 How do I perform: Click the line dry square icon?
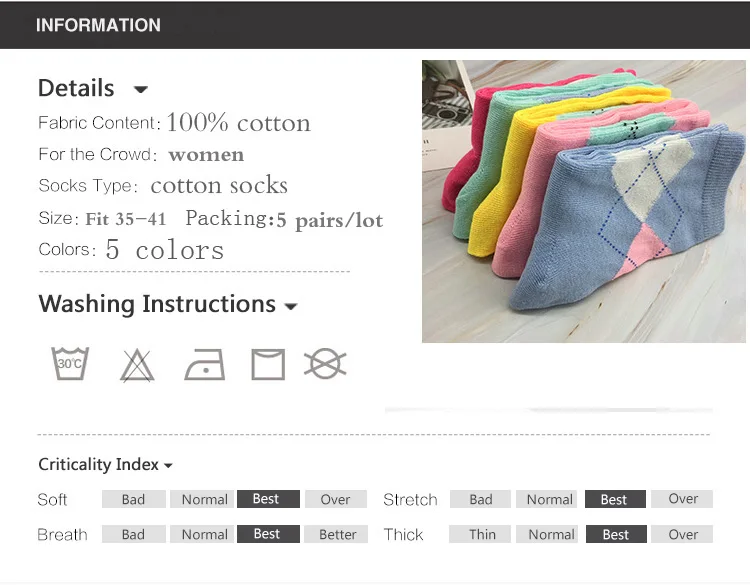coord(268,364)
